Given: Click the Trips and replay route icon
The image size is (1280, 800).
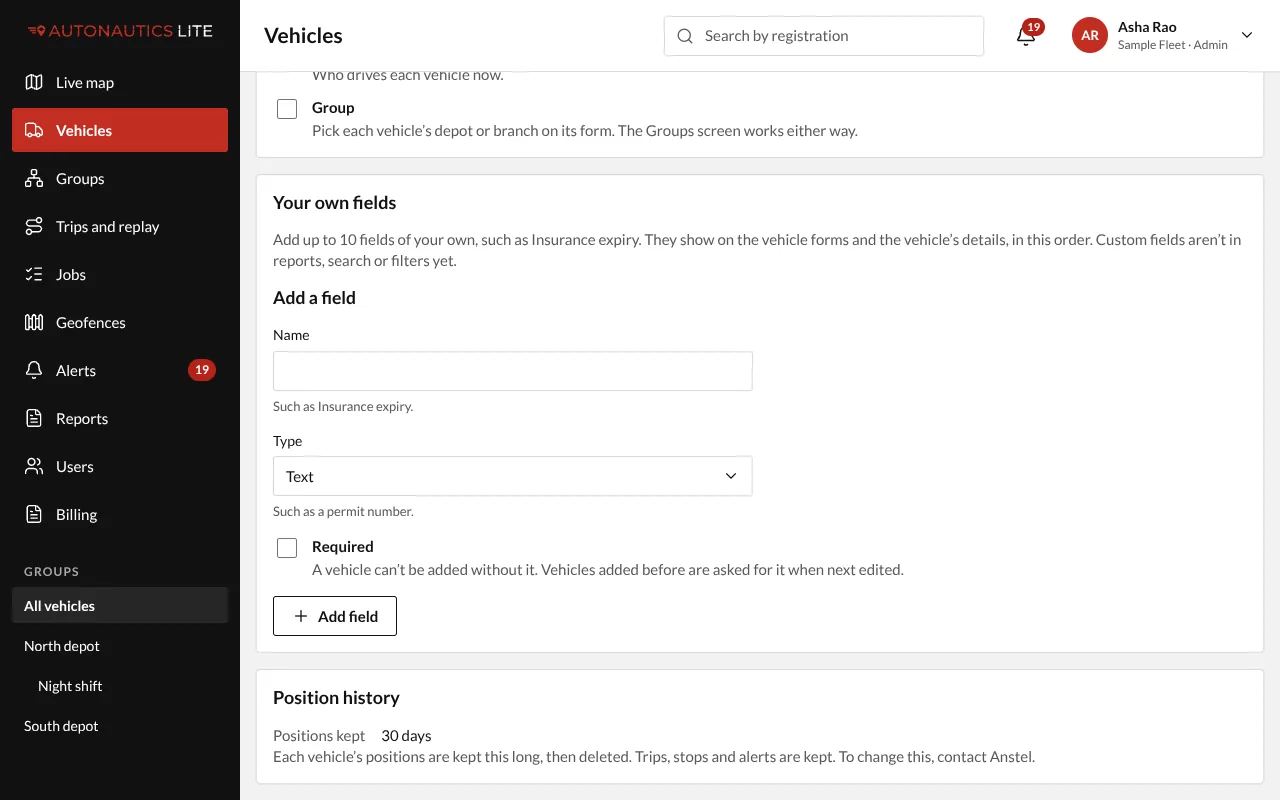Looking at the screenshot, I should point(34,226).
